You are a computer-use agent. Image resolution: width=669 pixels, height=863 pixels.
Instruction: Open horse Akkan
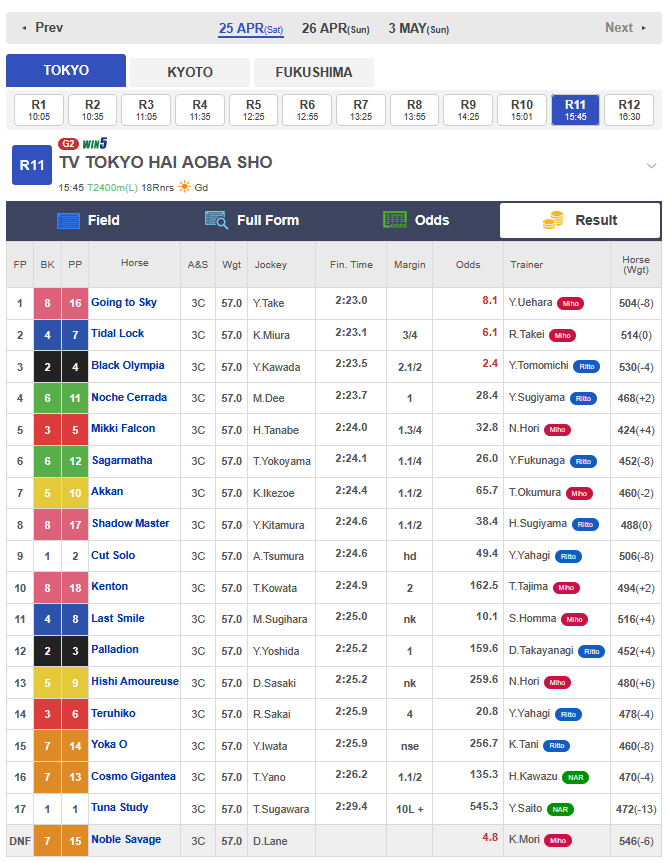point(107,491)
